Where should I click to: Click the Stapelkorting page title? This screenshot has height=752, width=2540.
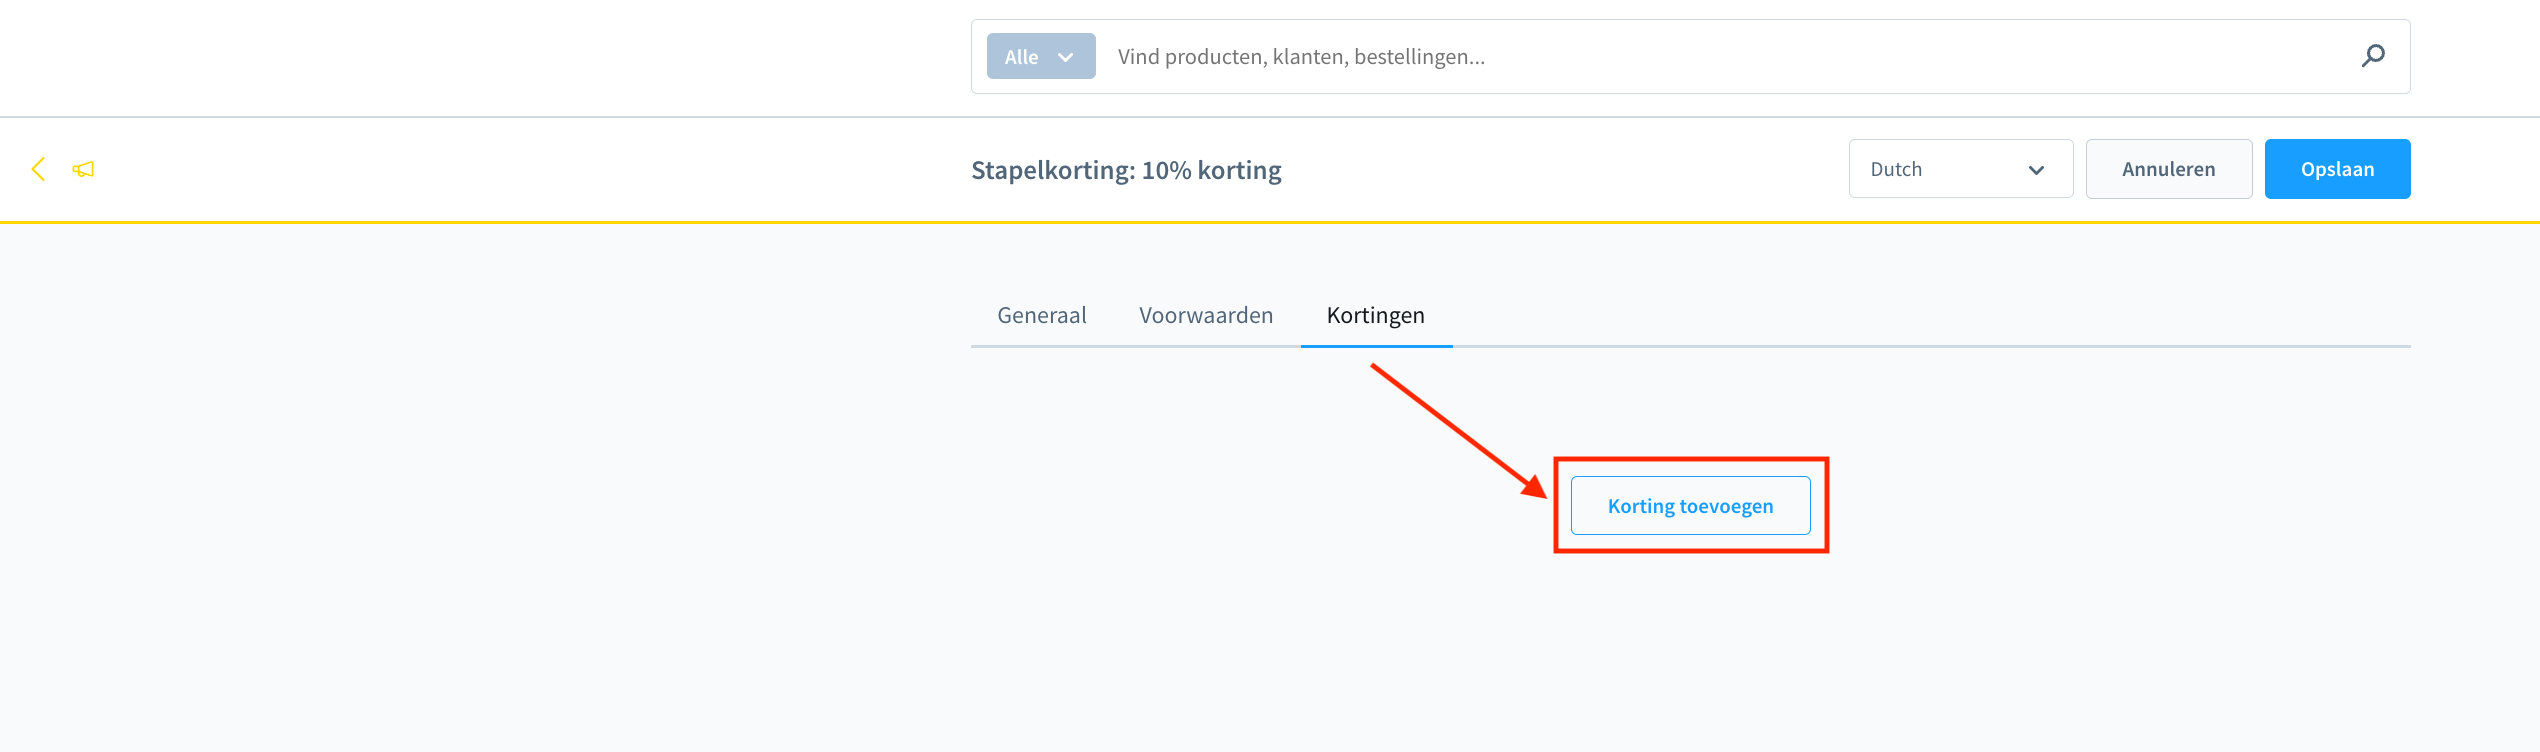click(x=1126, y=169)
